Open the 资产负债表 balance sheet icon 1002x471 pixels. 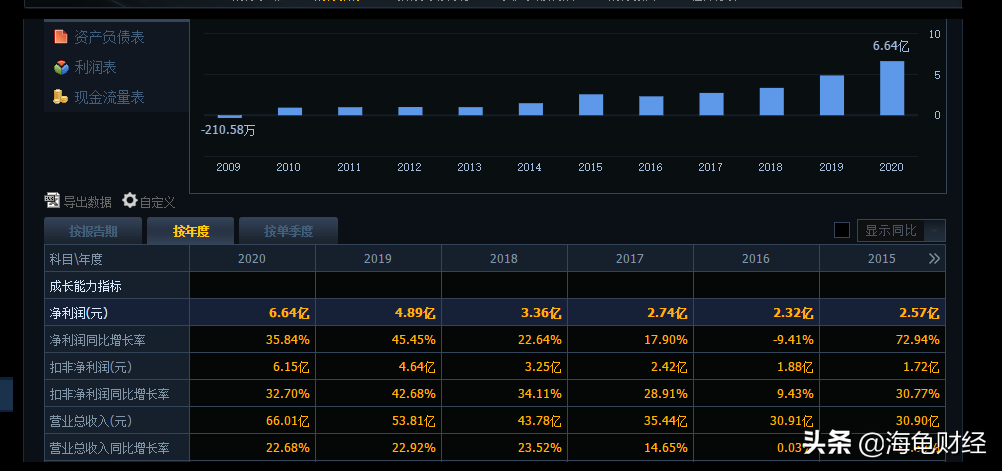[x=61, y=36]
